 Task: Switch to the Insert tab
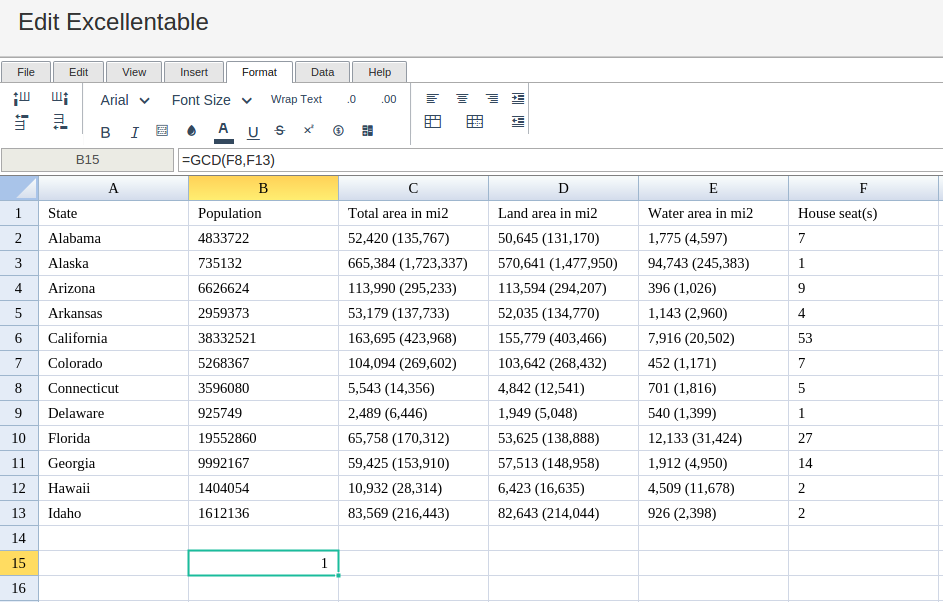(194, 72)
